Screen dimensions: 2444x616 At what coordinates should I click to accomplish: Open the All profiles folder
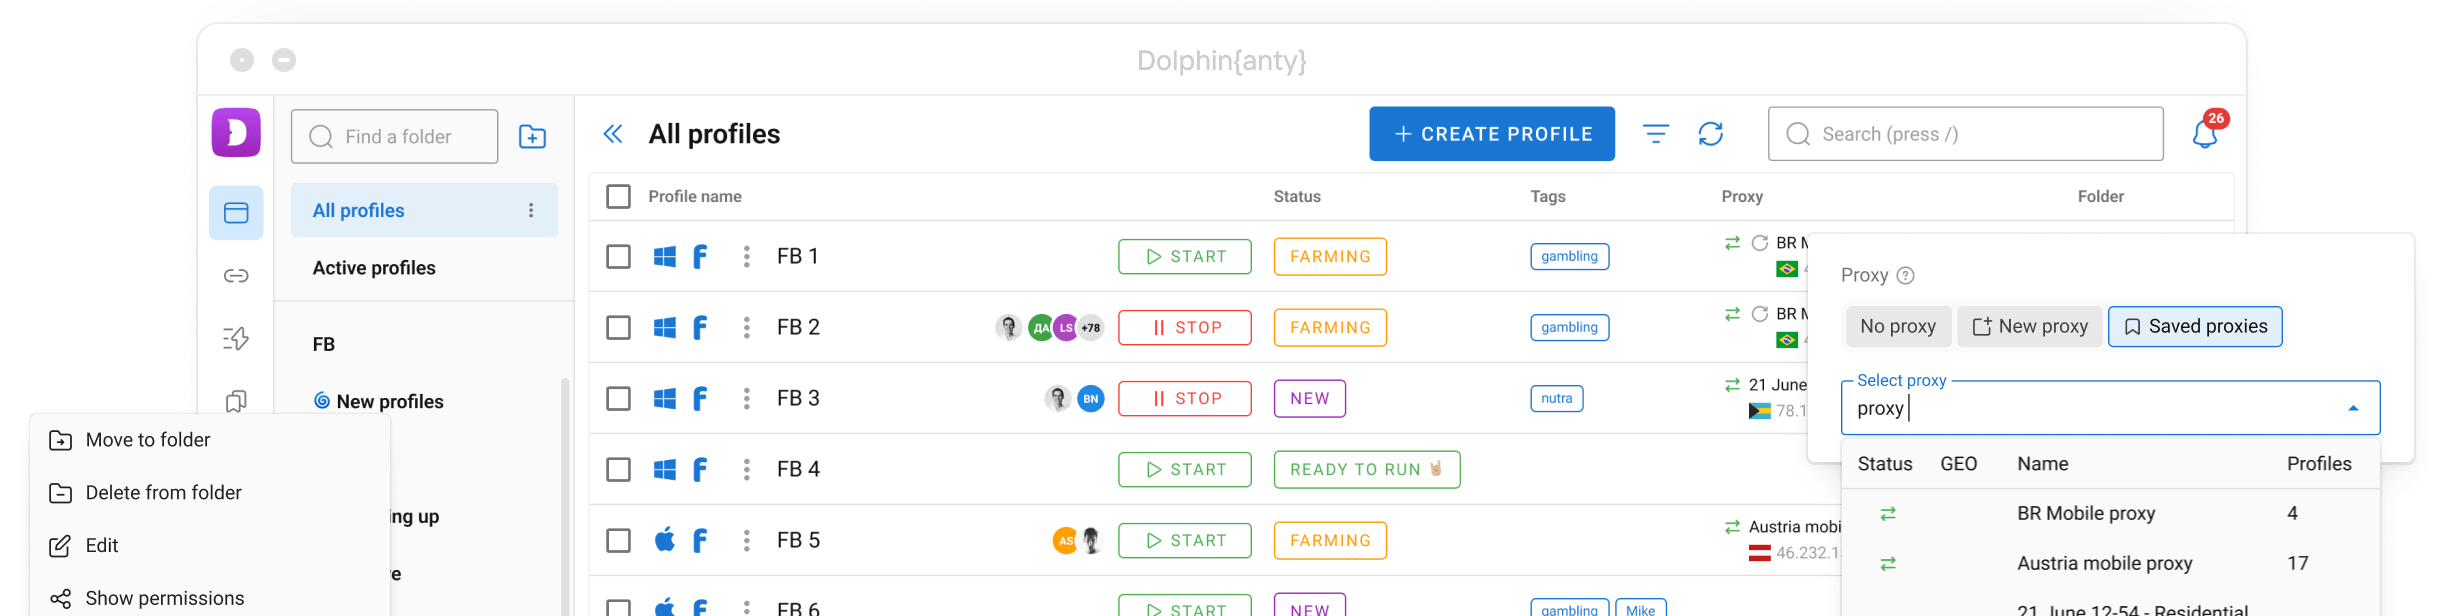click(424, 210)
